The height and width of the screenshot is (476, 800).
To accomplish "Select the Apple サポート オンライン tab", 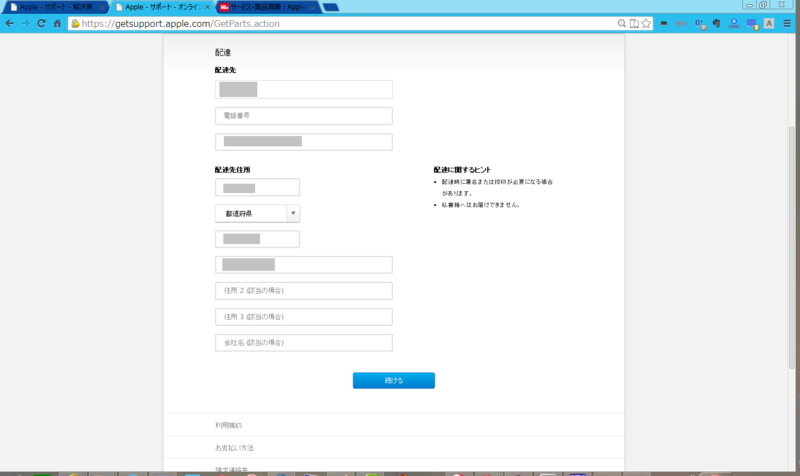I will 161,7.
